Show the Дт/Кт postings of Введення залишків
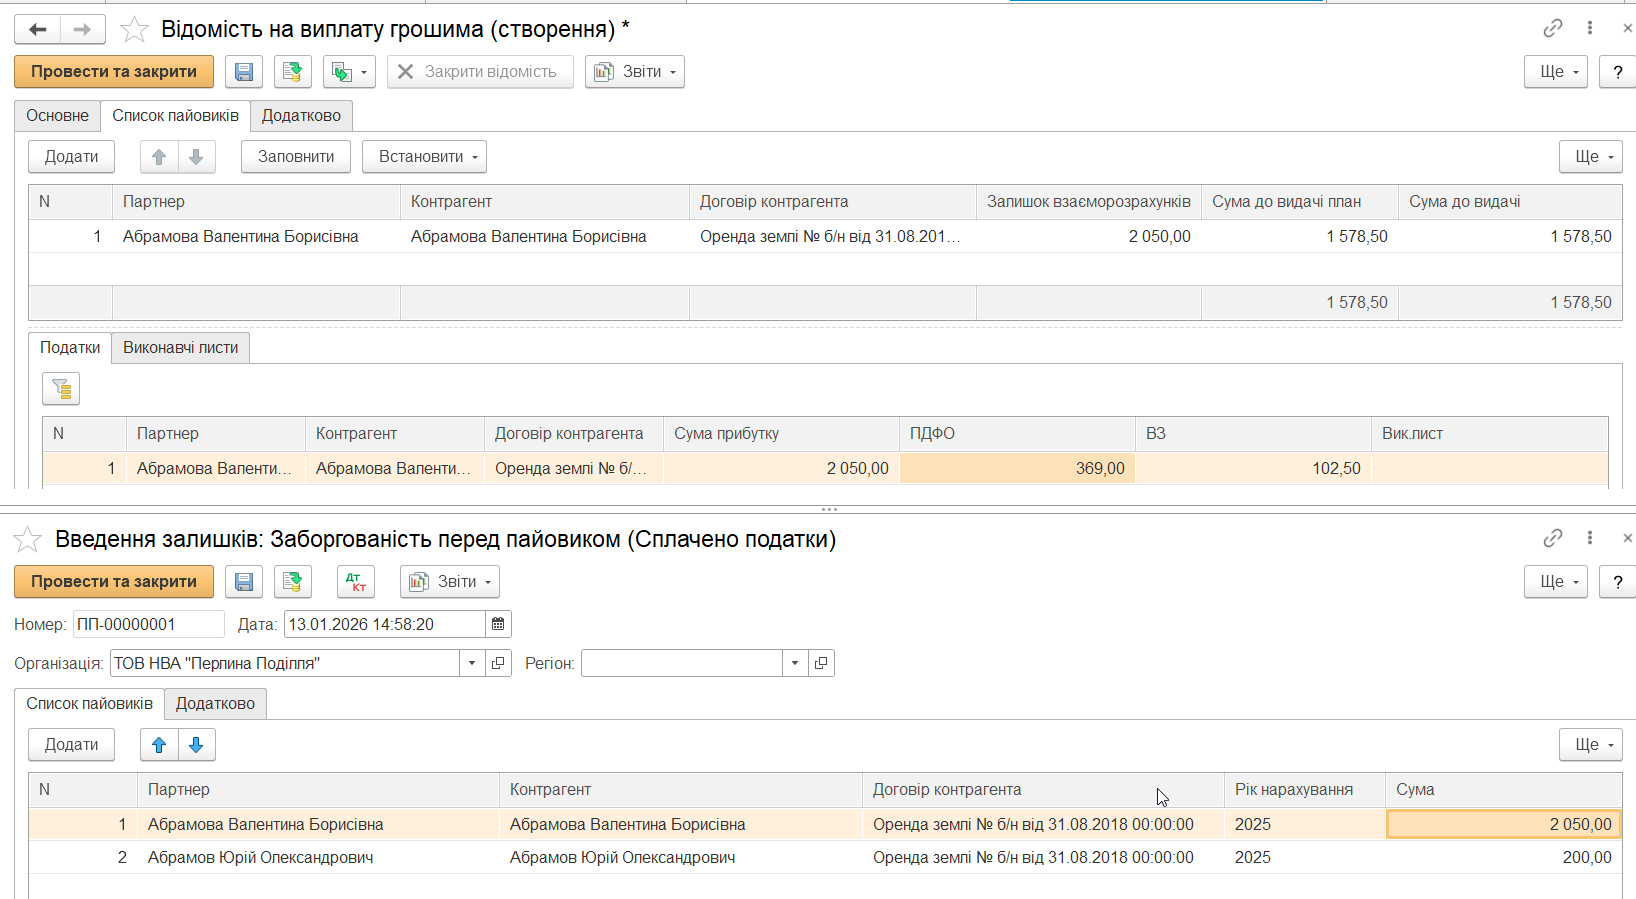Viewport: 1636px width, 899px height. 355,582
